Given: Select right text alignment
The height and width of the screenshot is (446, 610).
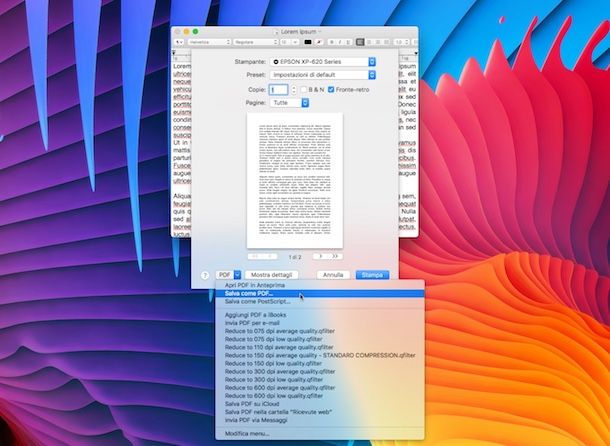Looking at the screenshot, I should point(377,42).
